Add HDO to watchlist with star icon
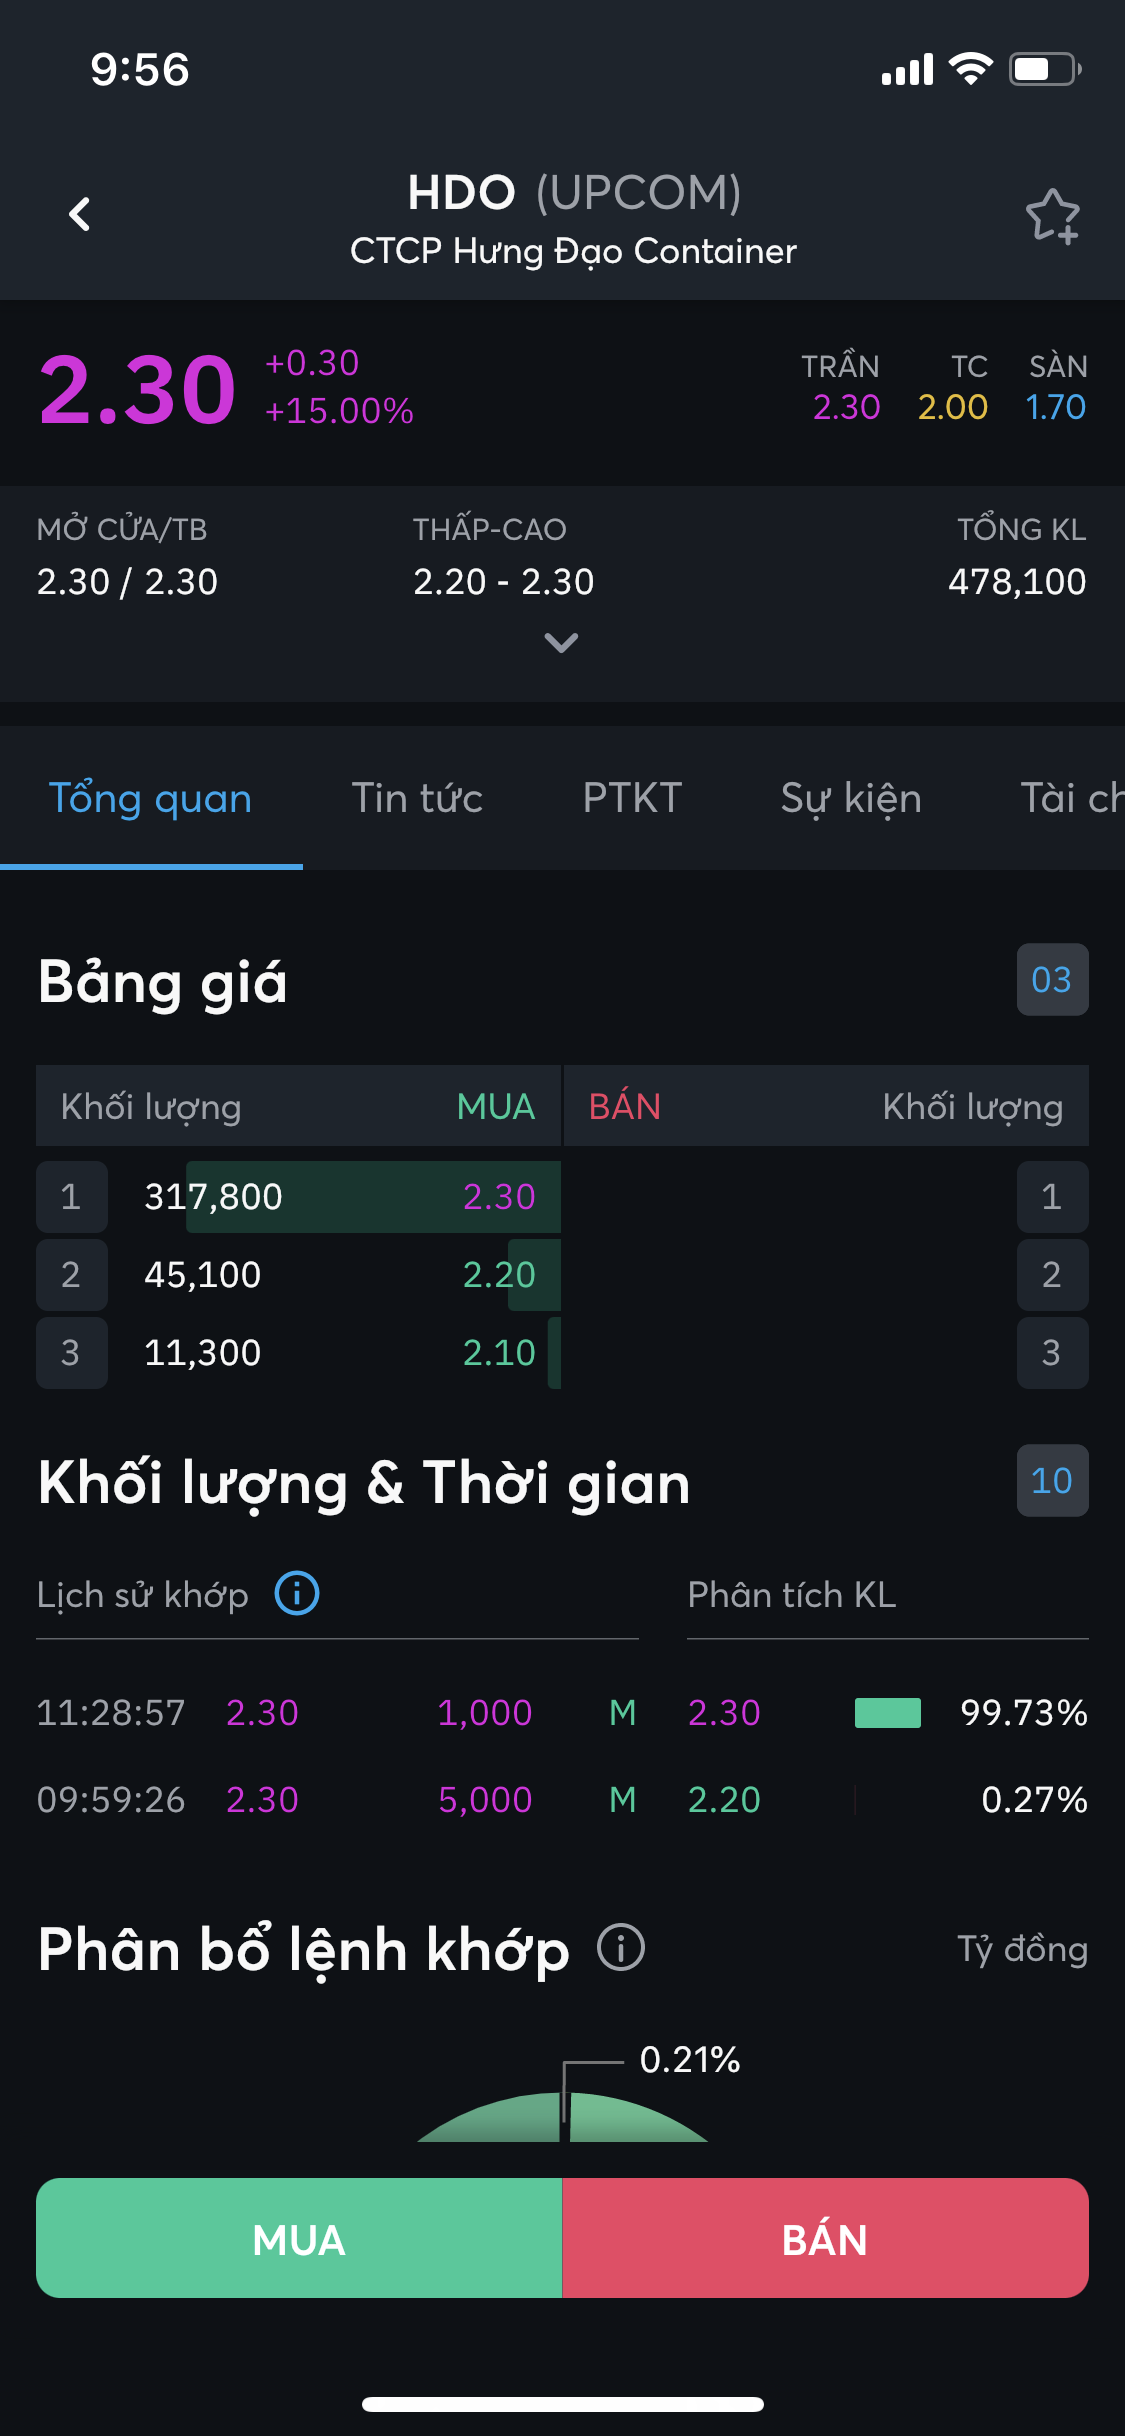The width and height of the screenshot is (1125, 2436). point(1052,216)
